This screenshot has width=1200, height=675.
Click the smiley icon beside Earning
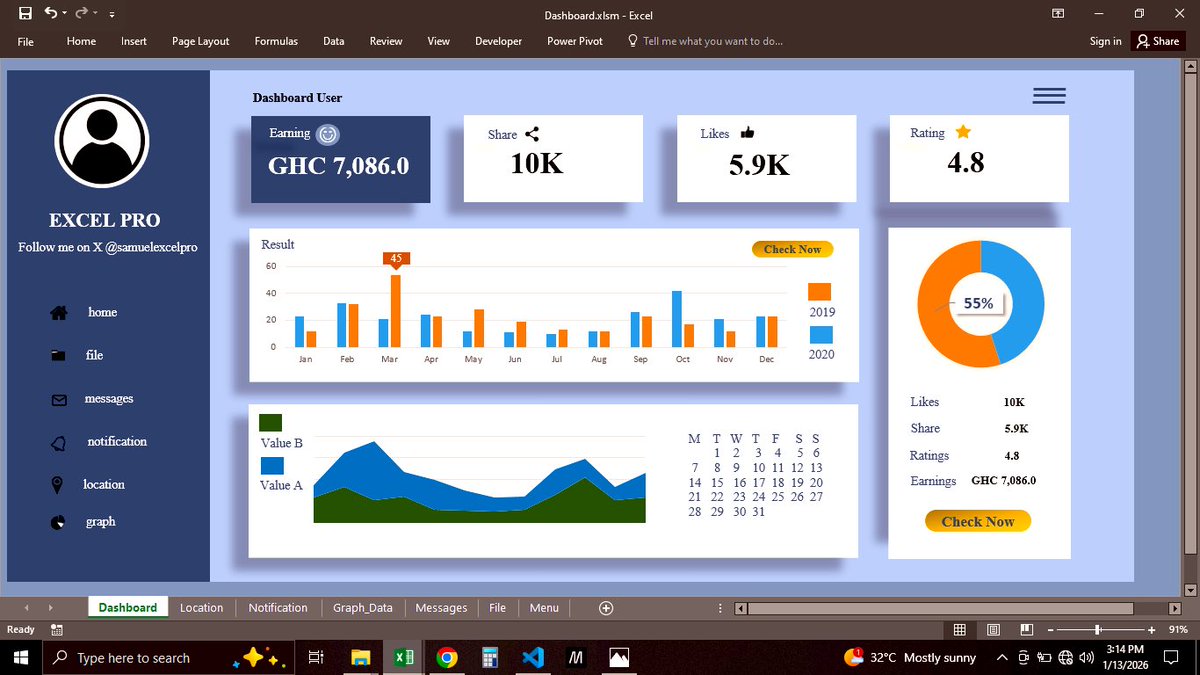[x=327, y=134]
